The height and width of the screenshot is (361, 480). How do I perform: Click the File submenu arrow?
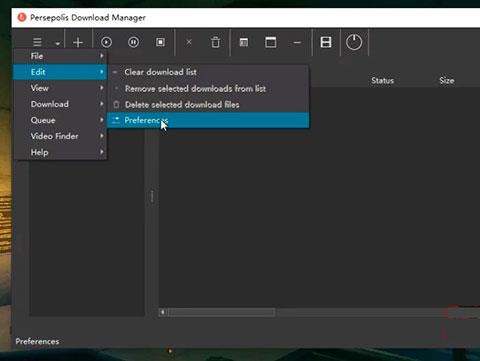tap(102, 56)
